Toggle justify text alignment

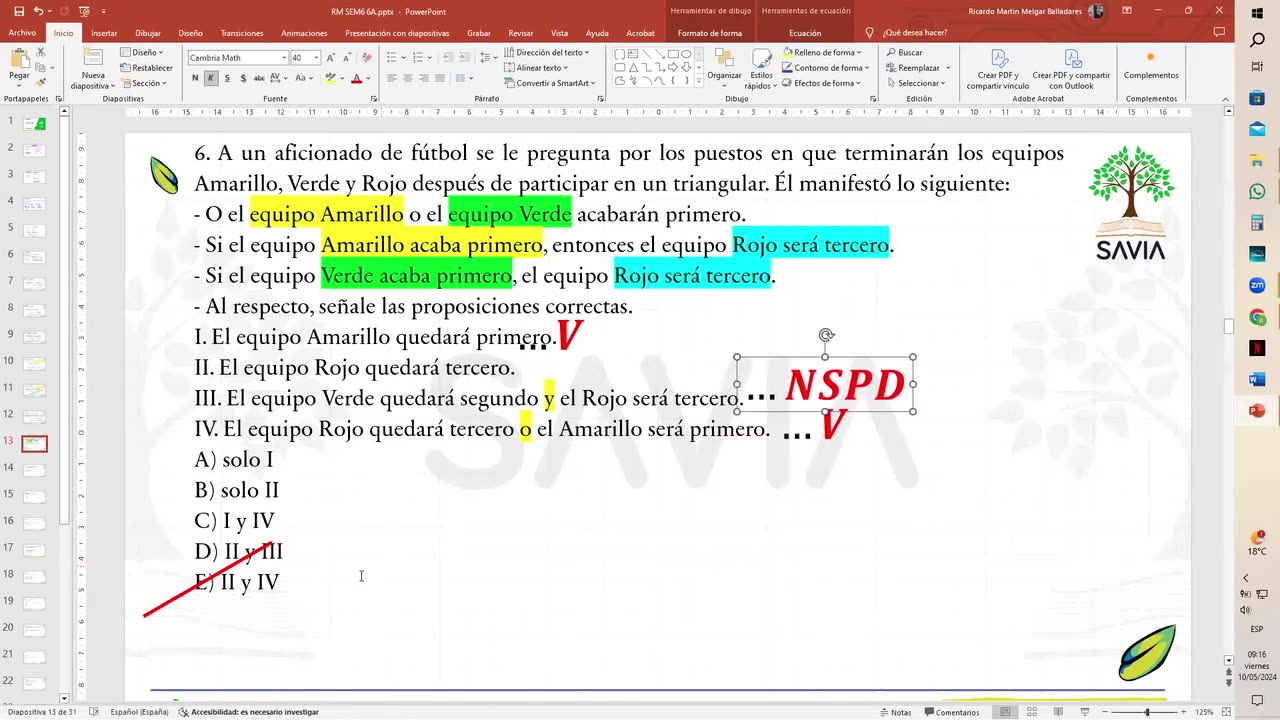(440, 78)
